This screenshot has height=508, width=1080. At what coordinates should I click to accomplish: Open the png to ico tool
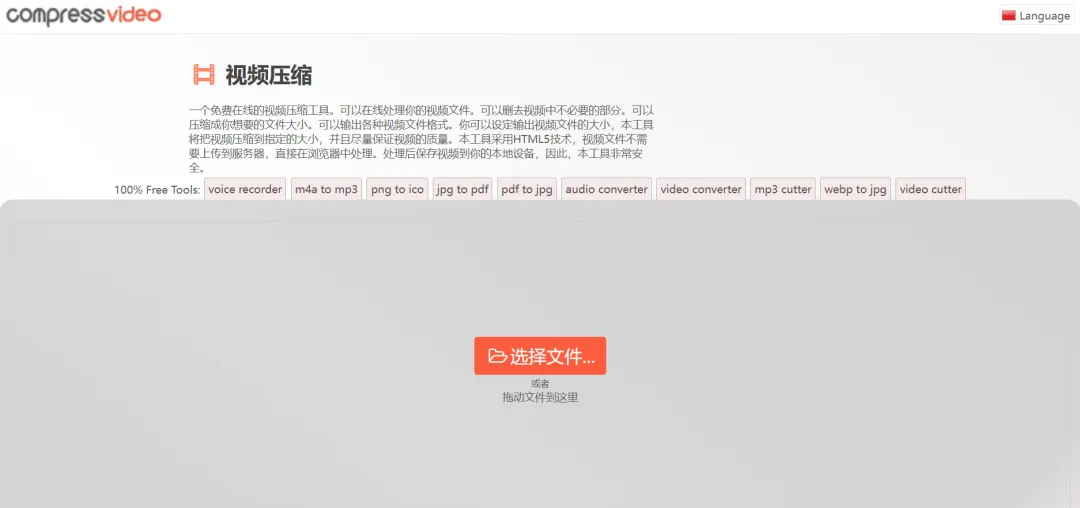(397, 189)
